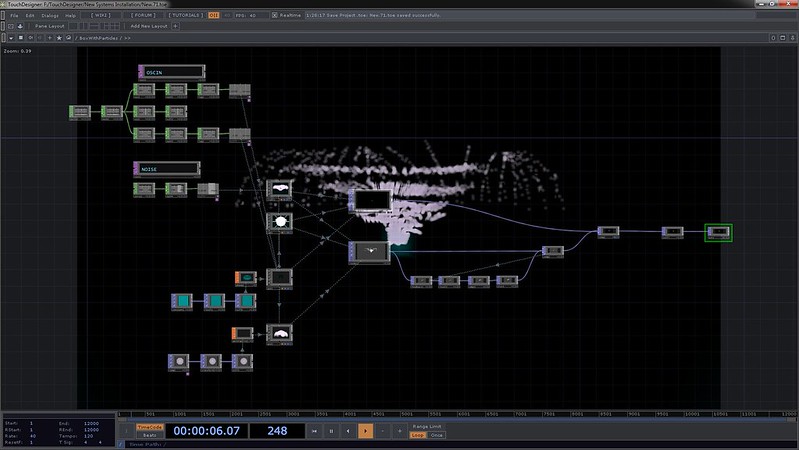Expand the pane type dropdown arrow
799x450 pixels.
(9, 37)
